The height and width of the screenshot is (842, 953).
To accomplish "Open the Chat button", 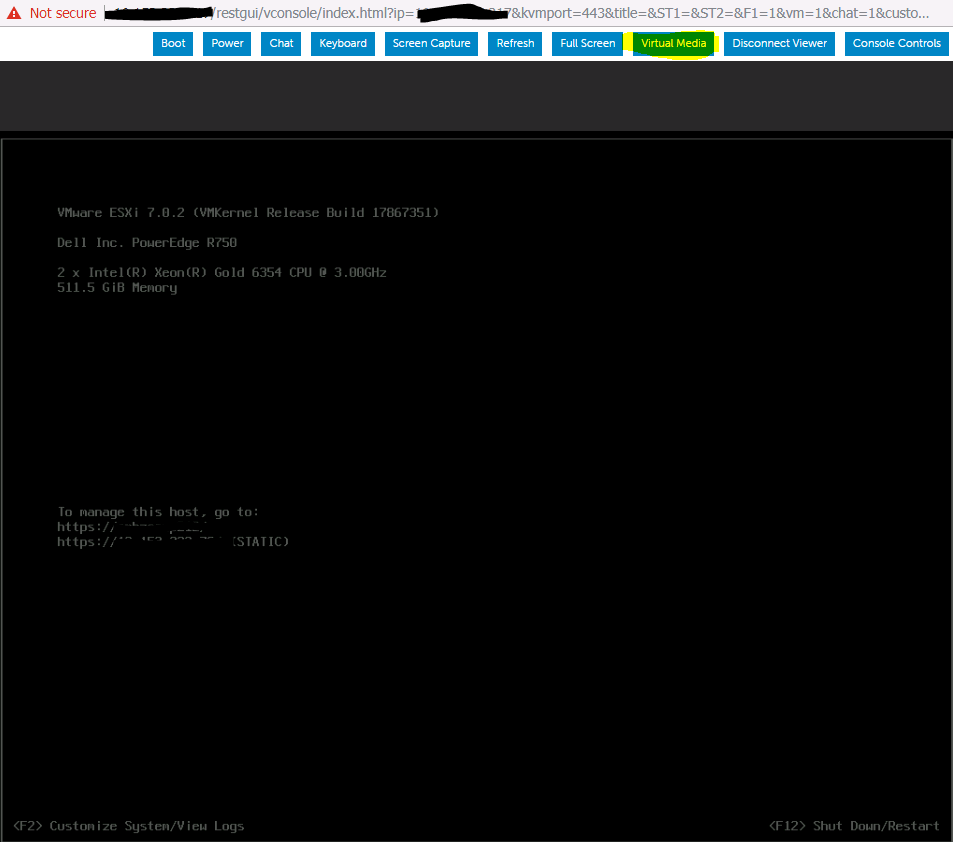I will click(281, 43).
